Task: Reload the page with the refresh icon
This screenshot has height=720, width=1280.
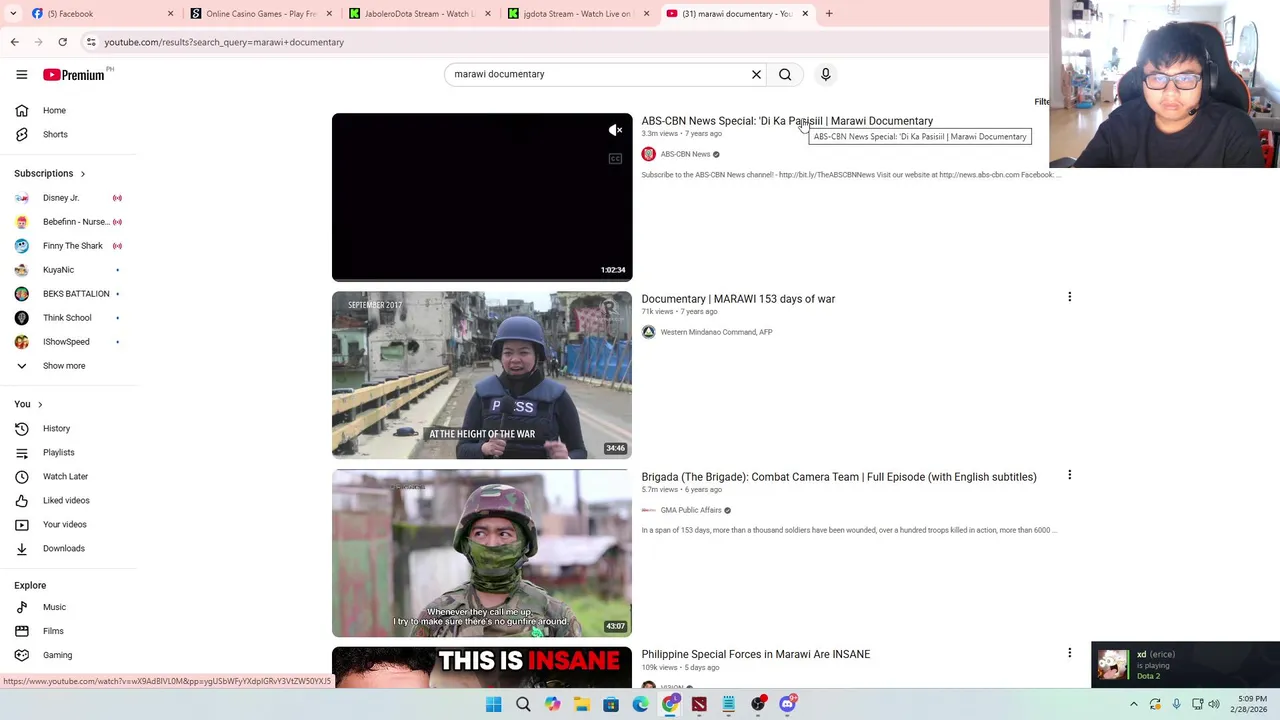Action: [62, 42]
